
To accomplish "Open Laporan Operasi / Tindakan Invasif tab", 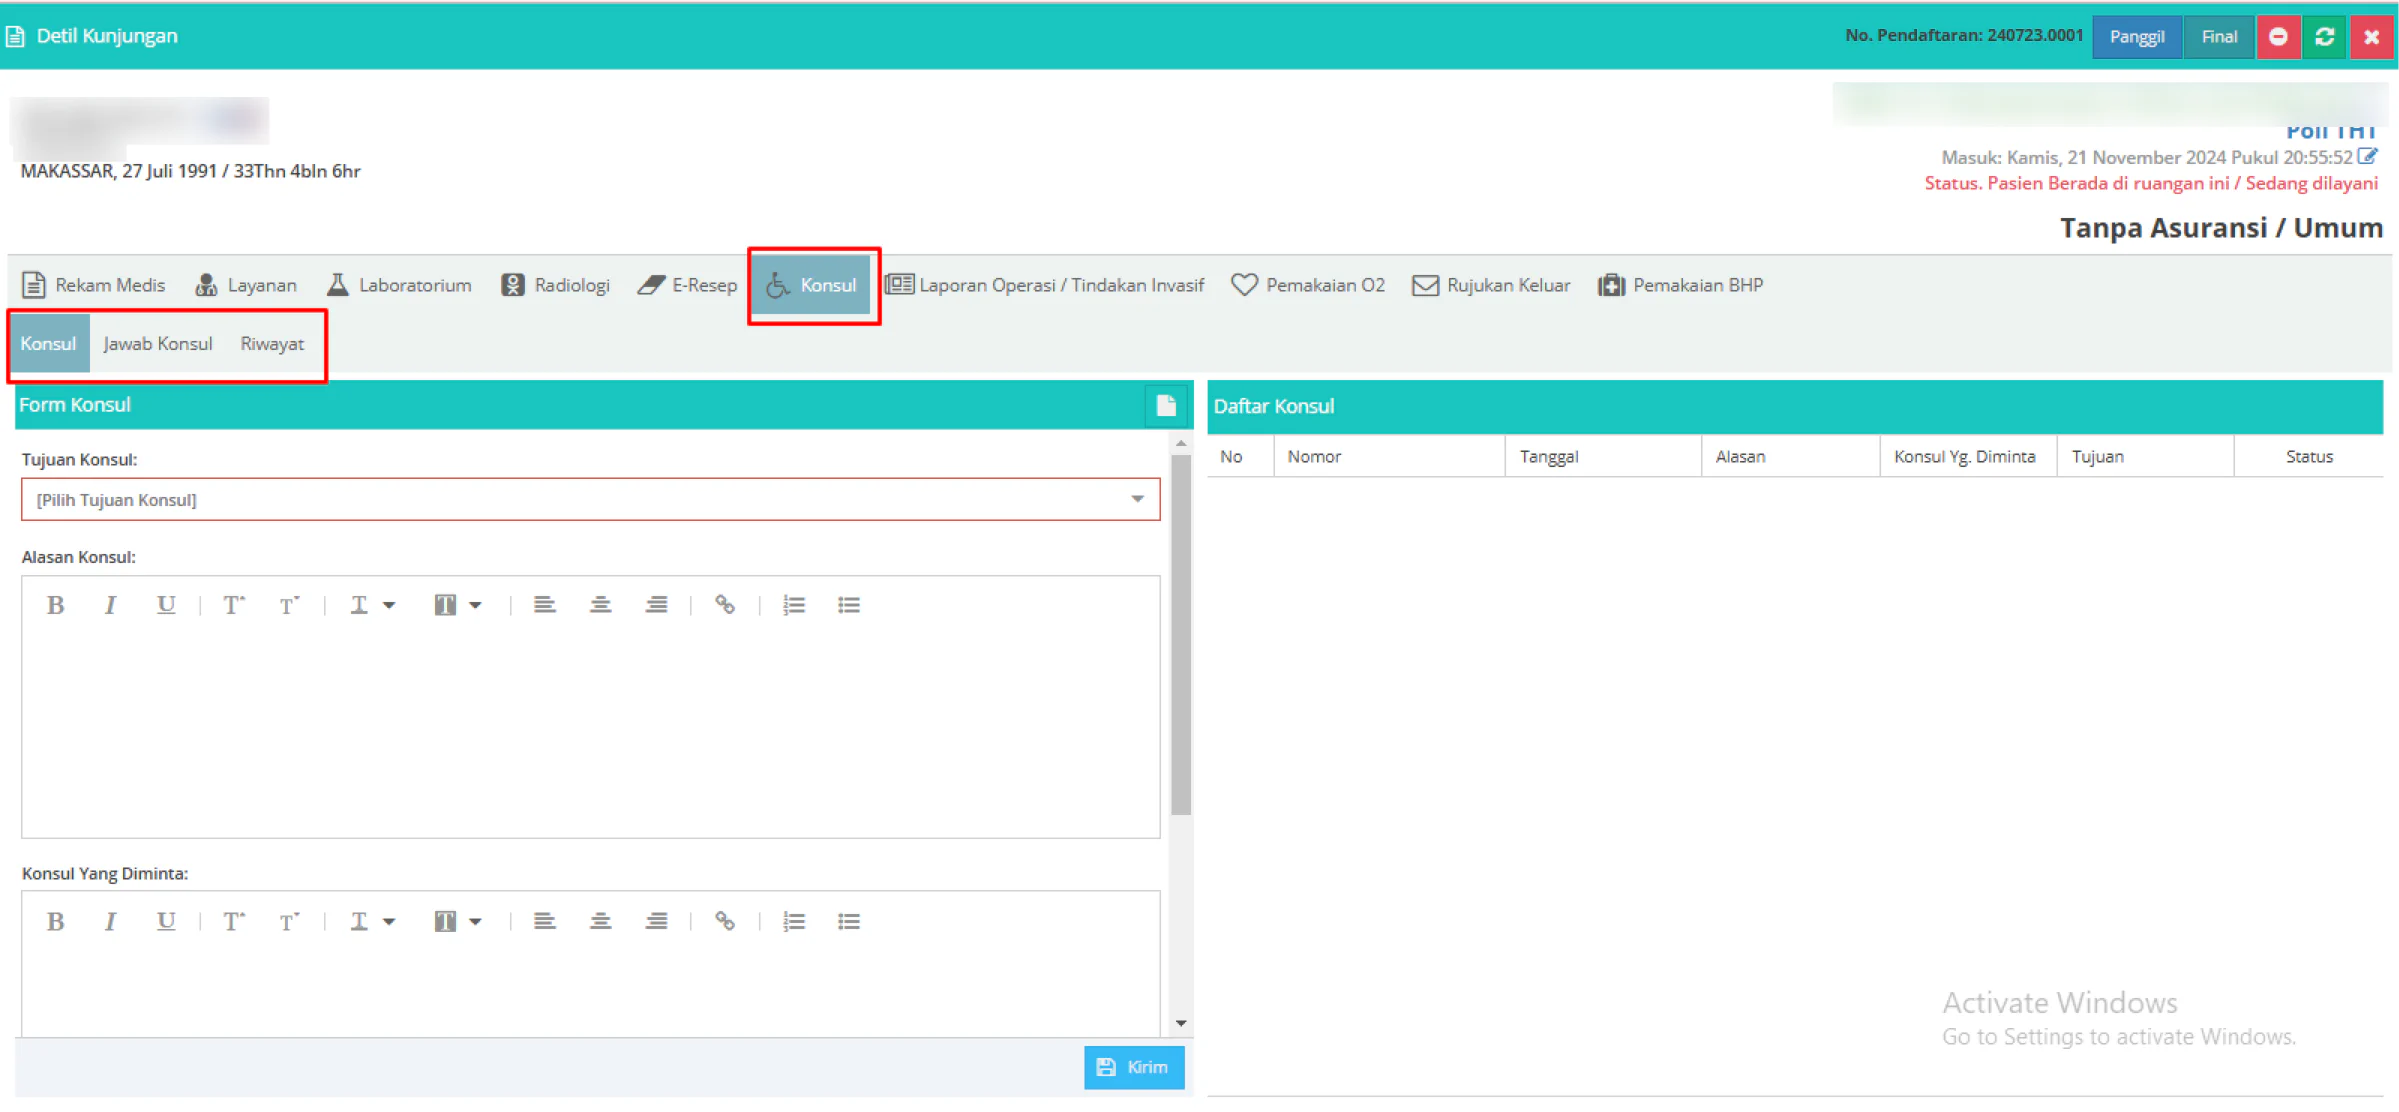I will click(1045, 285).
